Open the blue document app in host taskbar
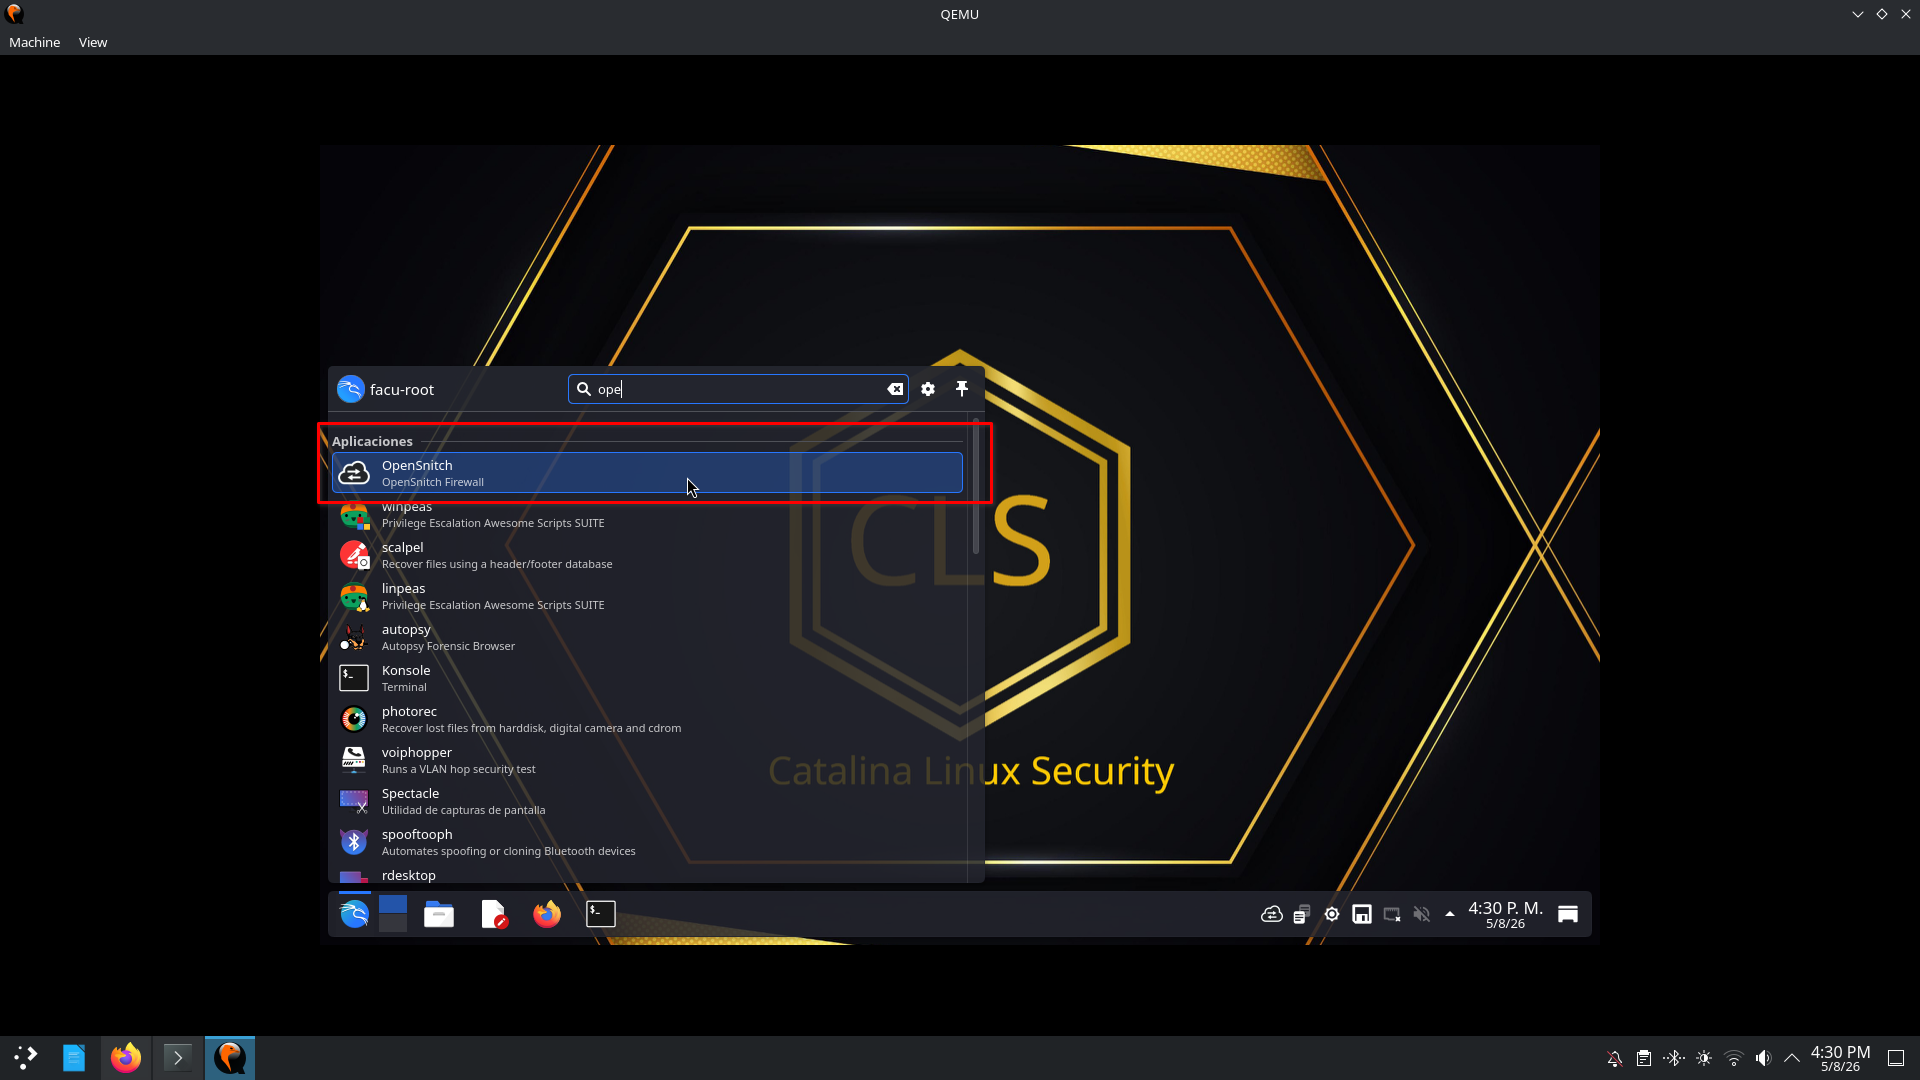This screenshot has width=1920, height=1080. 74,1057
